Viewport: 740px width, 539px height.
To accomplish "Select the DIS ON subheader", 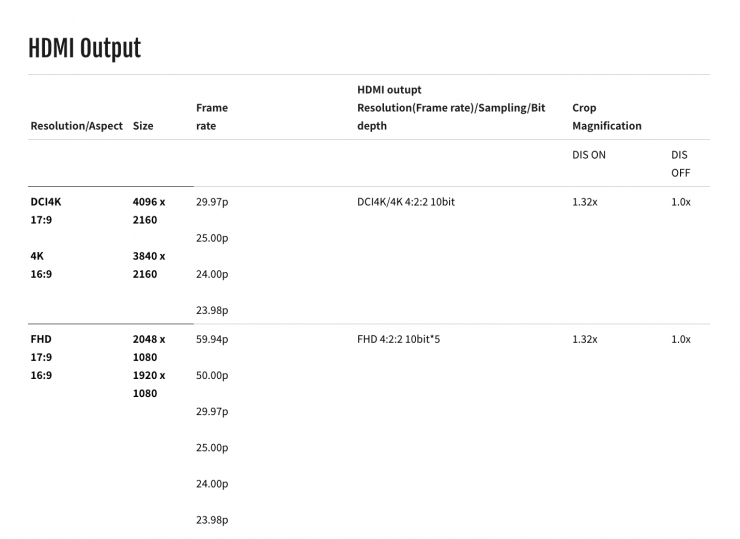I will 588,155.
